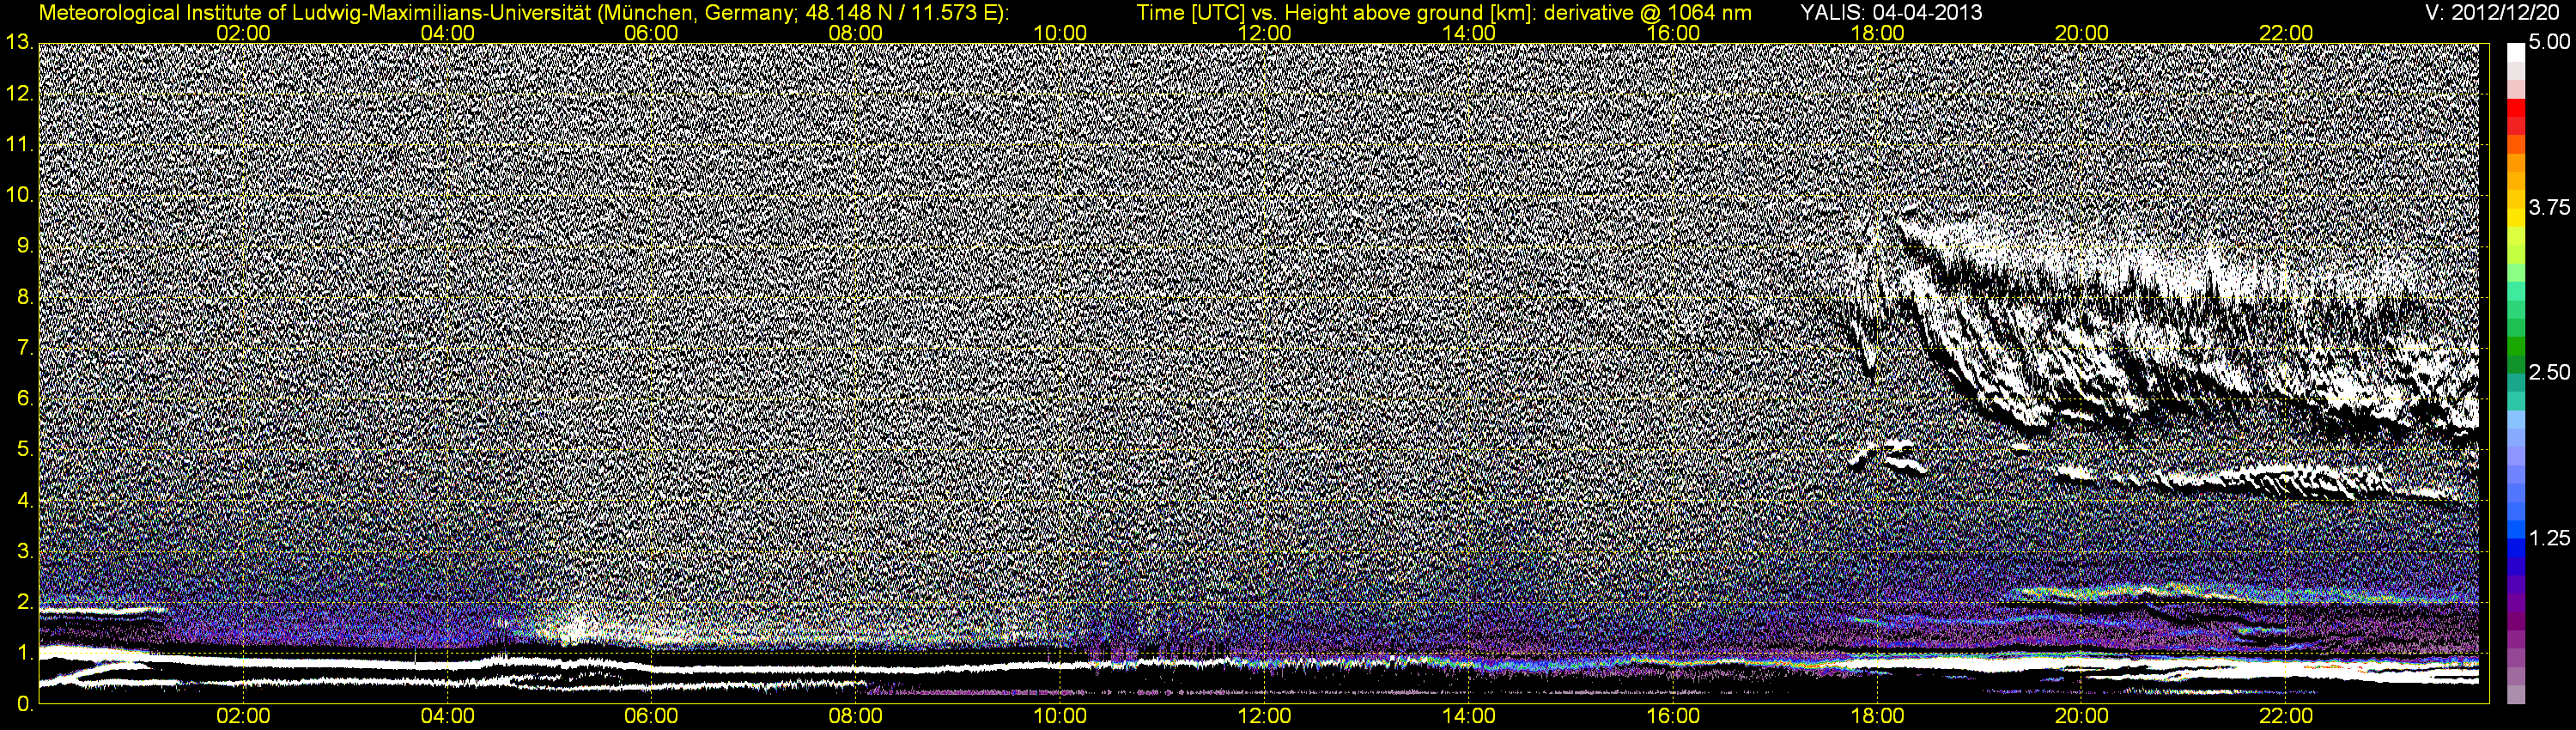Click the height axis label 7.

(25, 348)
